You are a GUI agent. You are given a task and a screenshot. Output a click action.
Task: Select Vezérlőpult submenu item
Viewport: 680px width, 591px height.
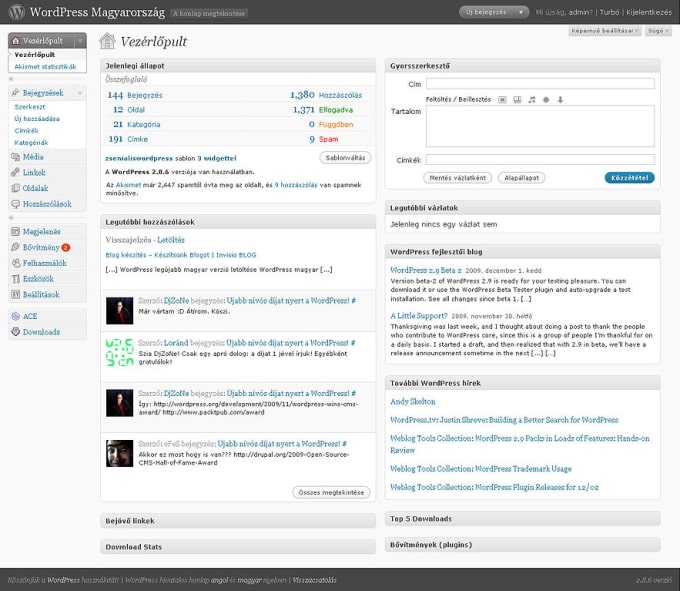[x=35, y=55]
